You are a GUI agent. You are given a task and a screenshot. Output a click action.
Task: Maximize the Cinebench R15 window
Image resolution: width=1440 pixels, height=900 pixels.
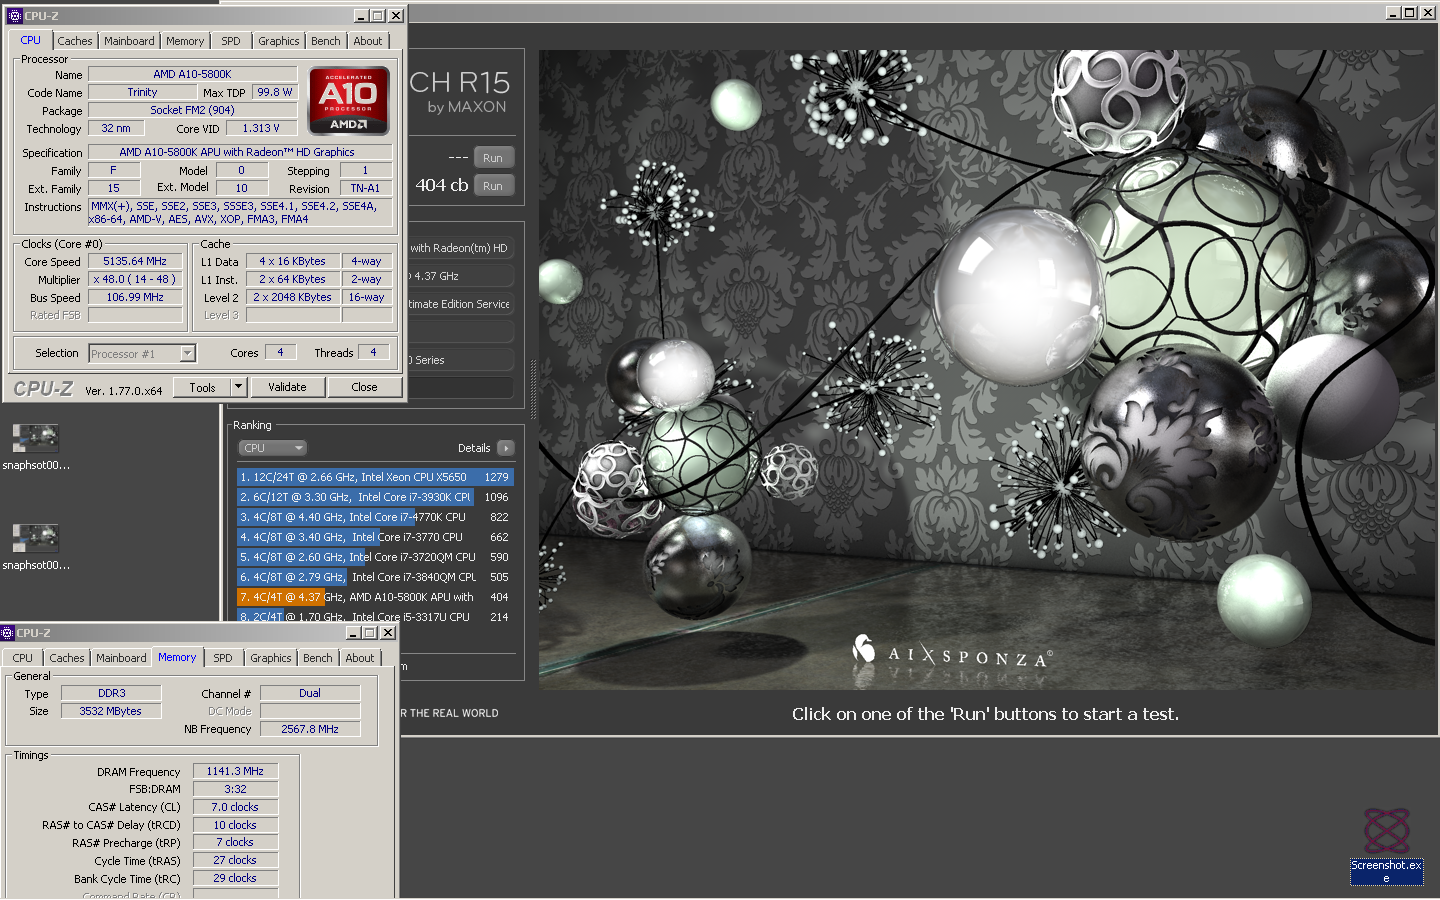(1409, 12)
